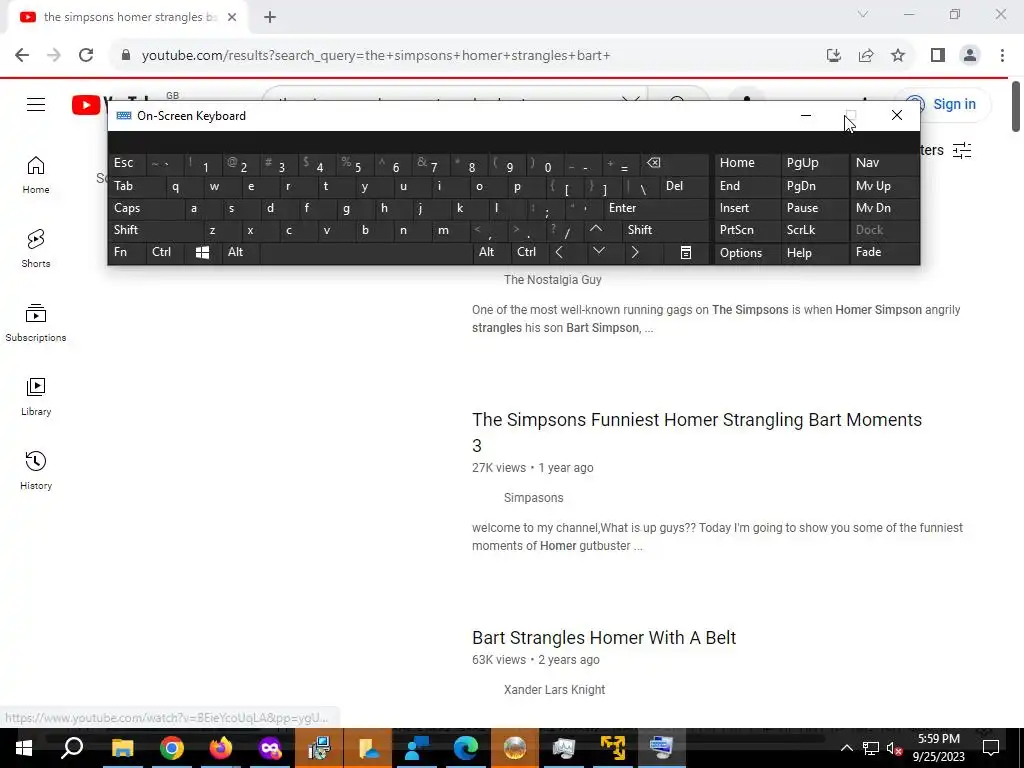Click the address bar URL
Screen dimensions: 1024x768
coord(376,56)
